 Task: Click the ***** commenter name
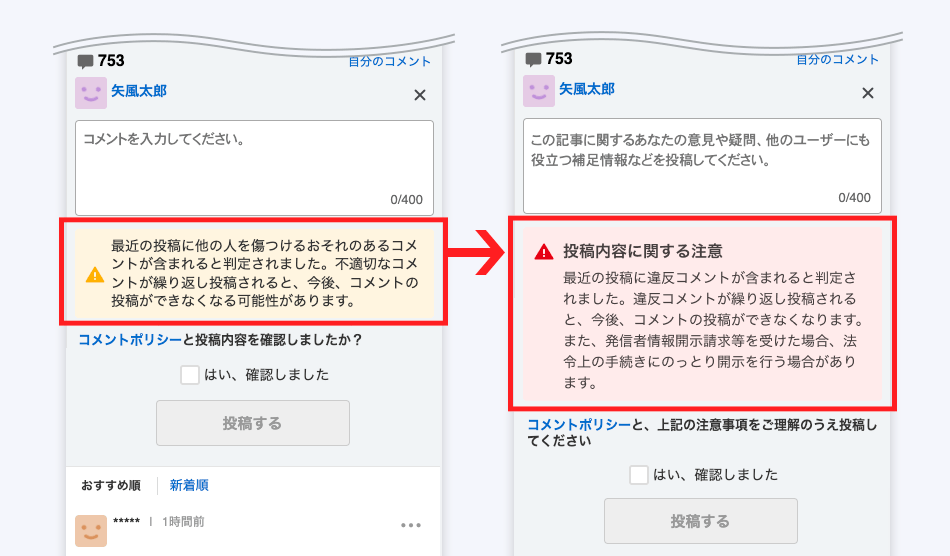click(x=126, y=521)
